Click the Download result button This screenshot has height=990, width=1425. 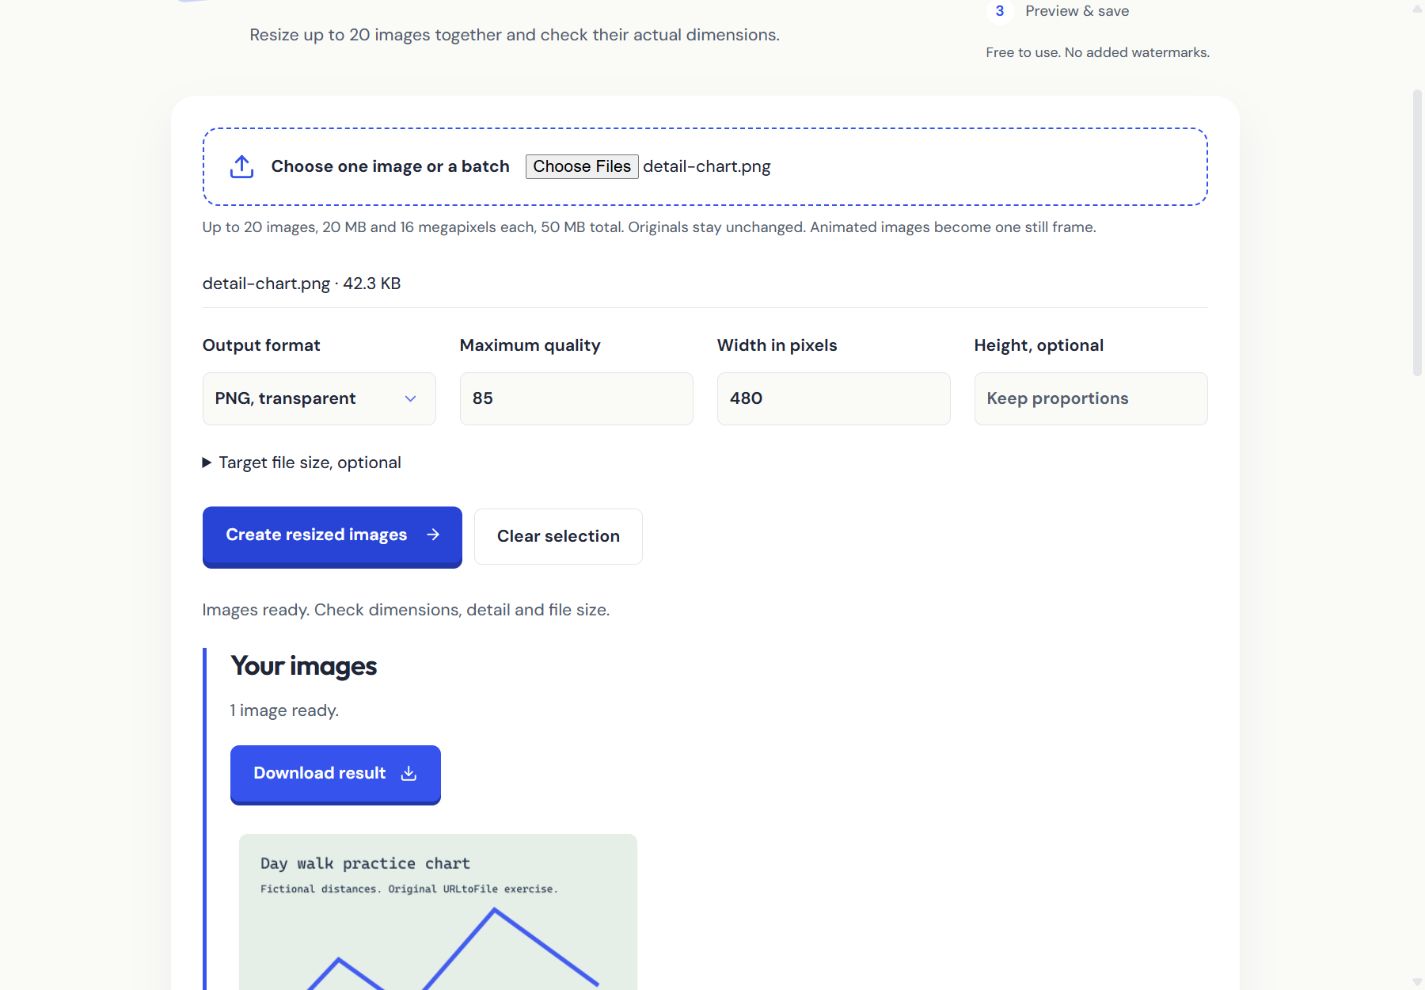click(x=335, y=774)
